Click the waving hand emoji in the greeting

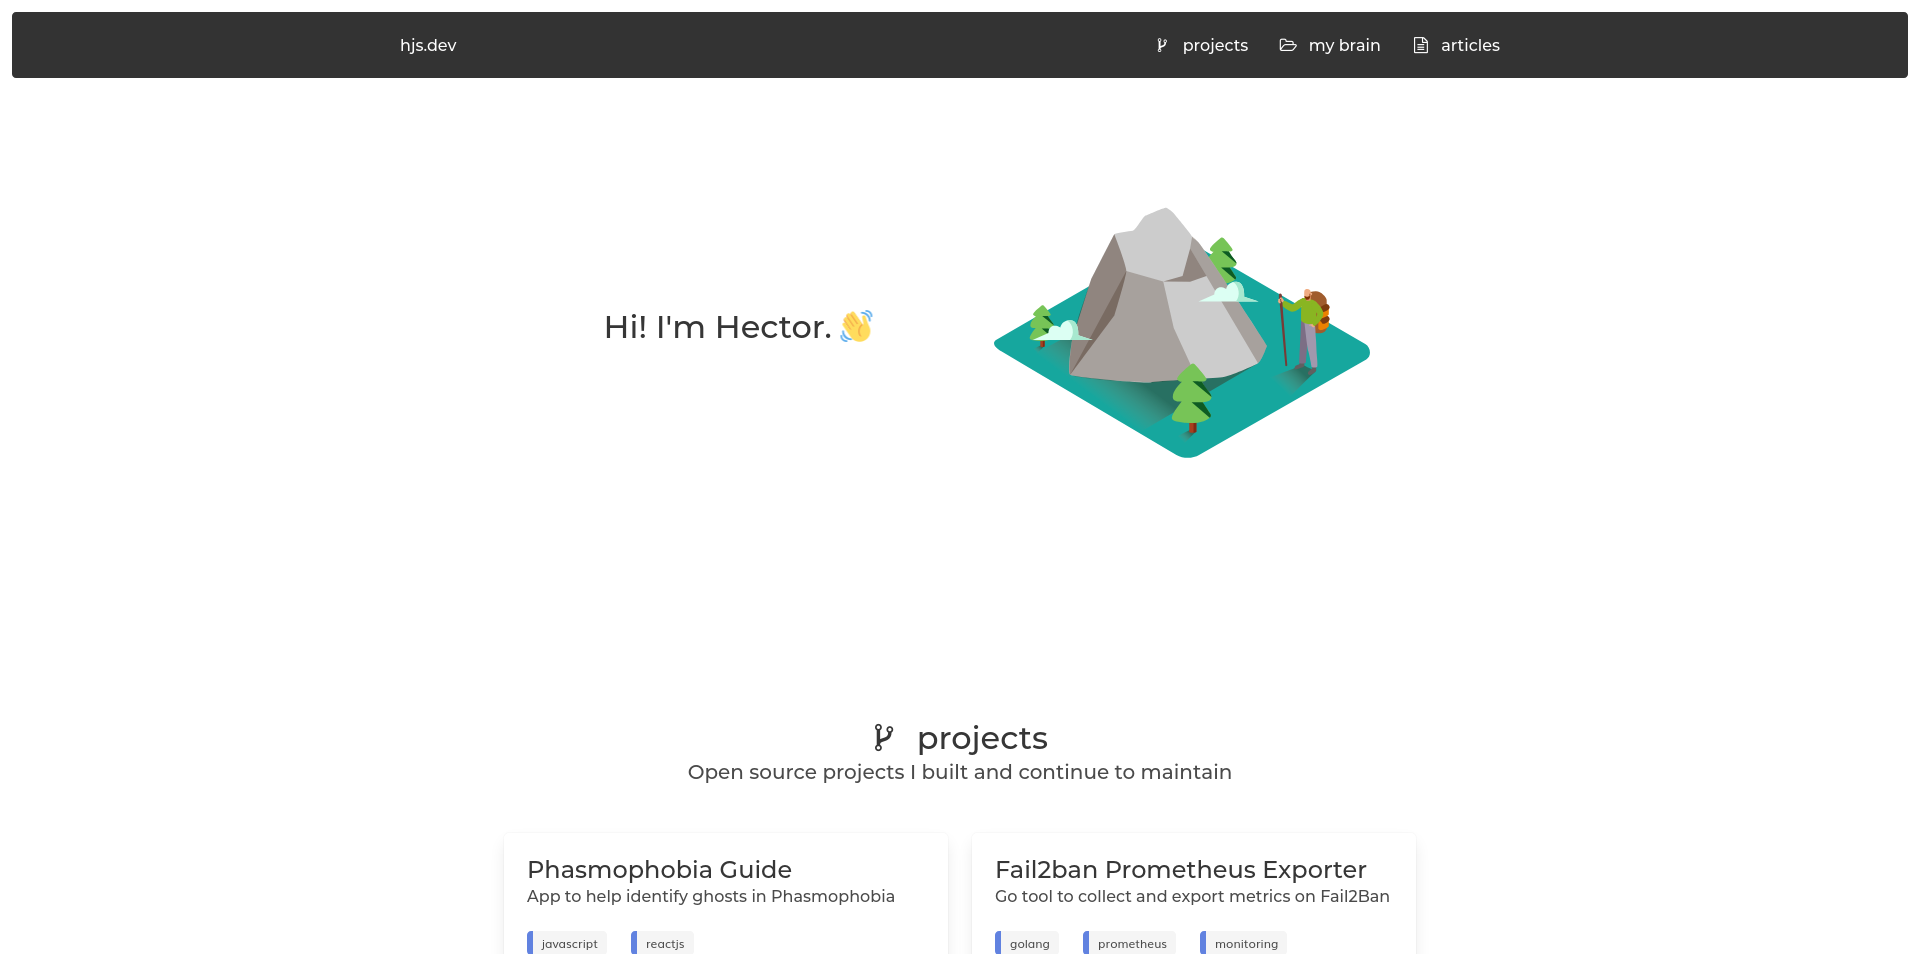point(856,327)
